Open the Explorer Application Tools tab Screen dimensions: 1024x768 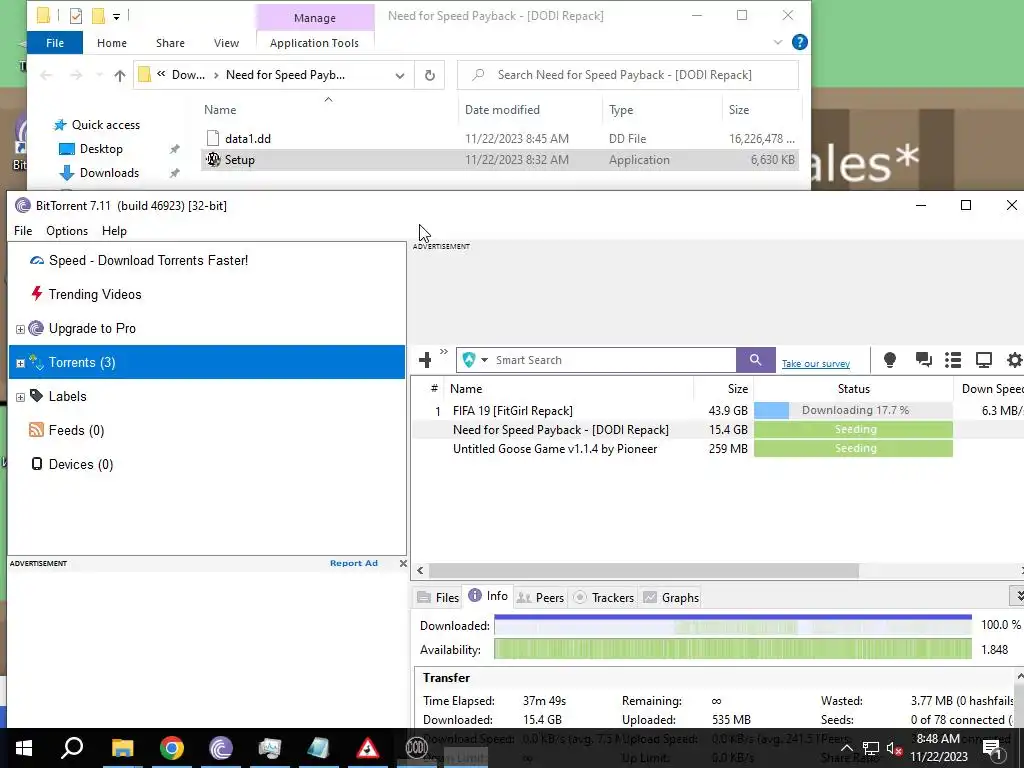click(x=314, y=43)
